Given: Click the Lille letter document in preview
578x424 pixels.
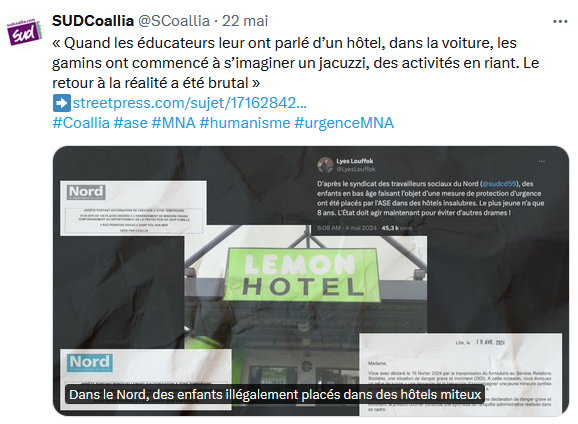Looking at the screenshot, I should tap(460, 374).
